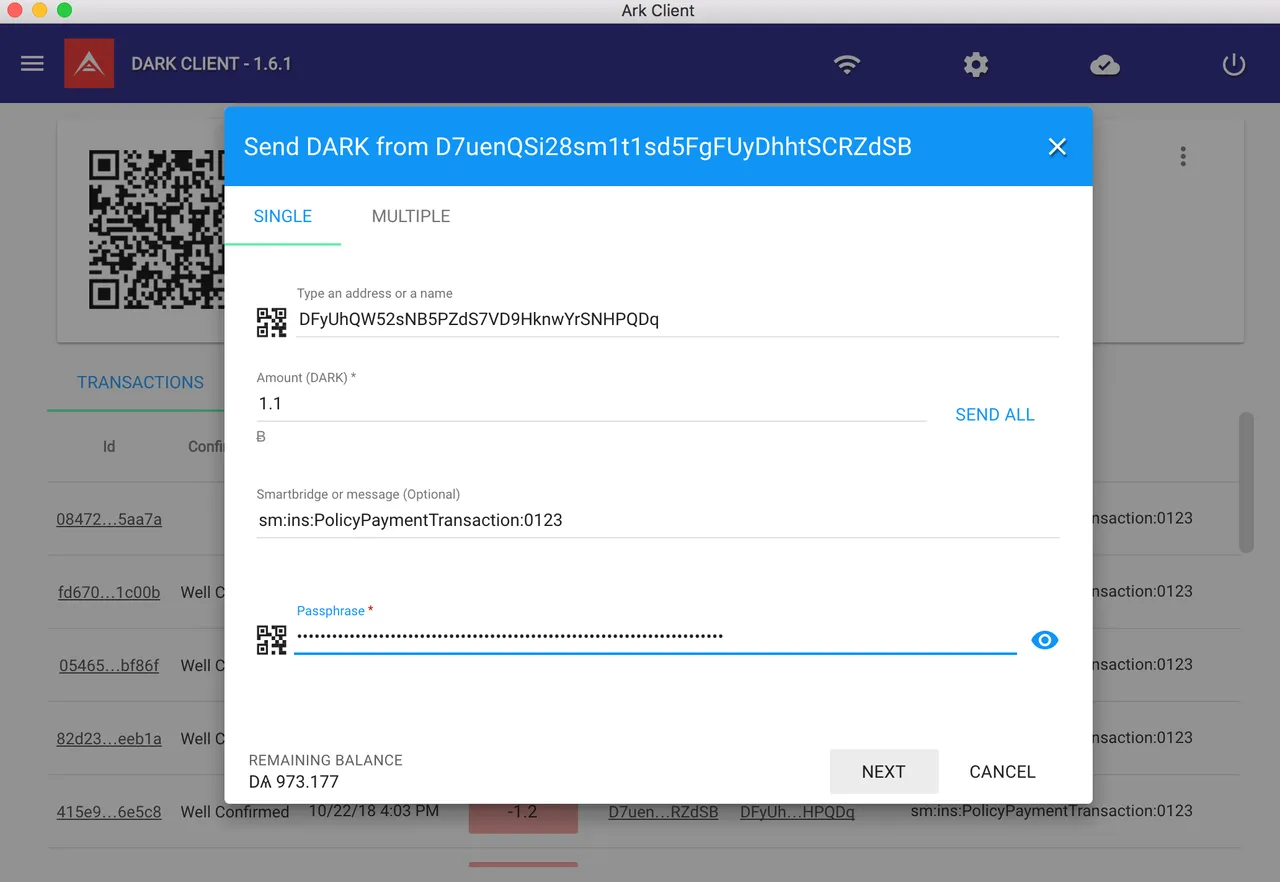Toggle passphrase visibility eye icon
1280x882 pixels.
1044,640
